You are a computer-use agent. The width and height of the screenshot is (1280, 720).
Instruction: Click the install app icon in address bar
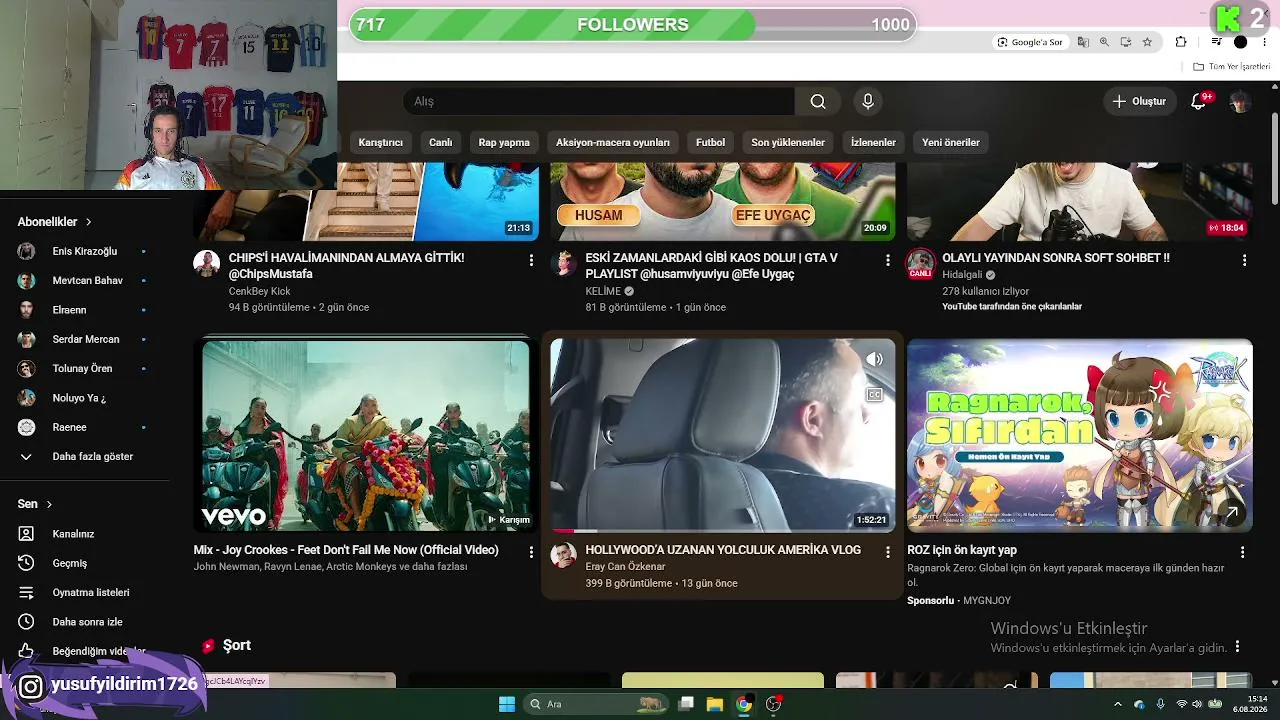click(1125, 42)
